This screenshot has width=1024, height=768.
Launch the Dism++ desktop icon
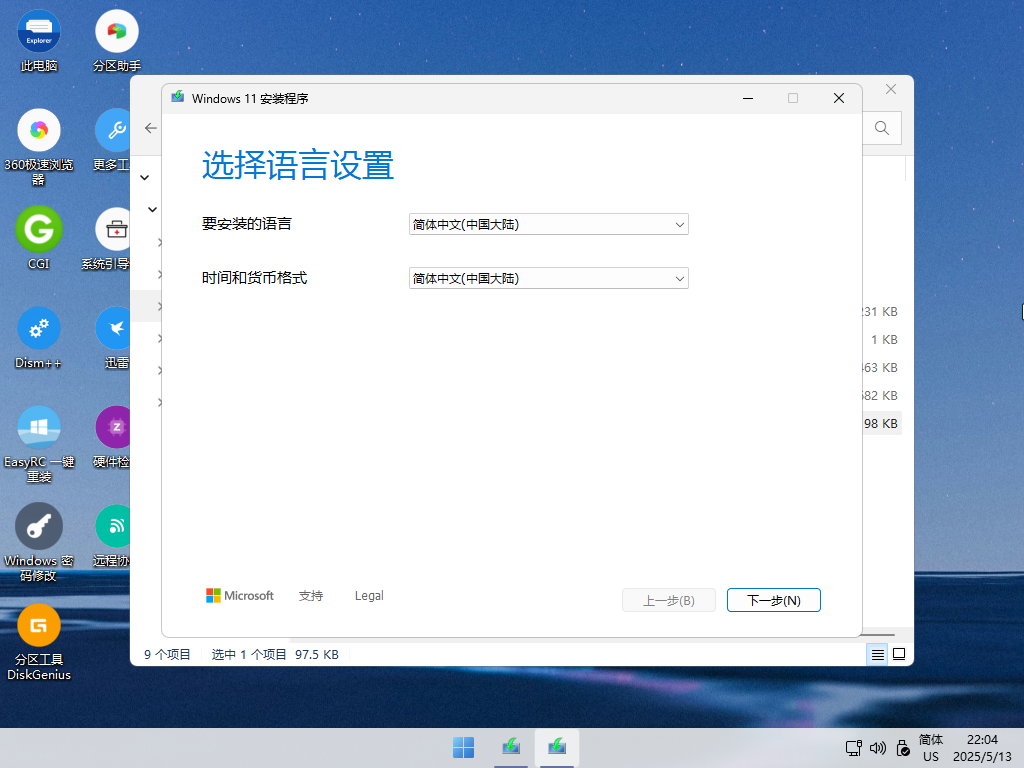click(39, 338)
